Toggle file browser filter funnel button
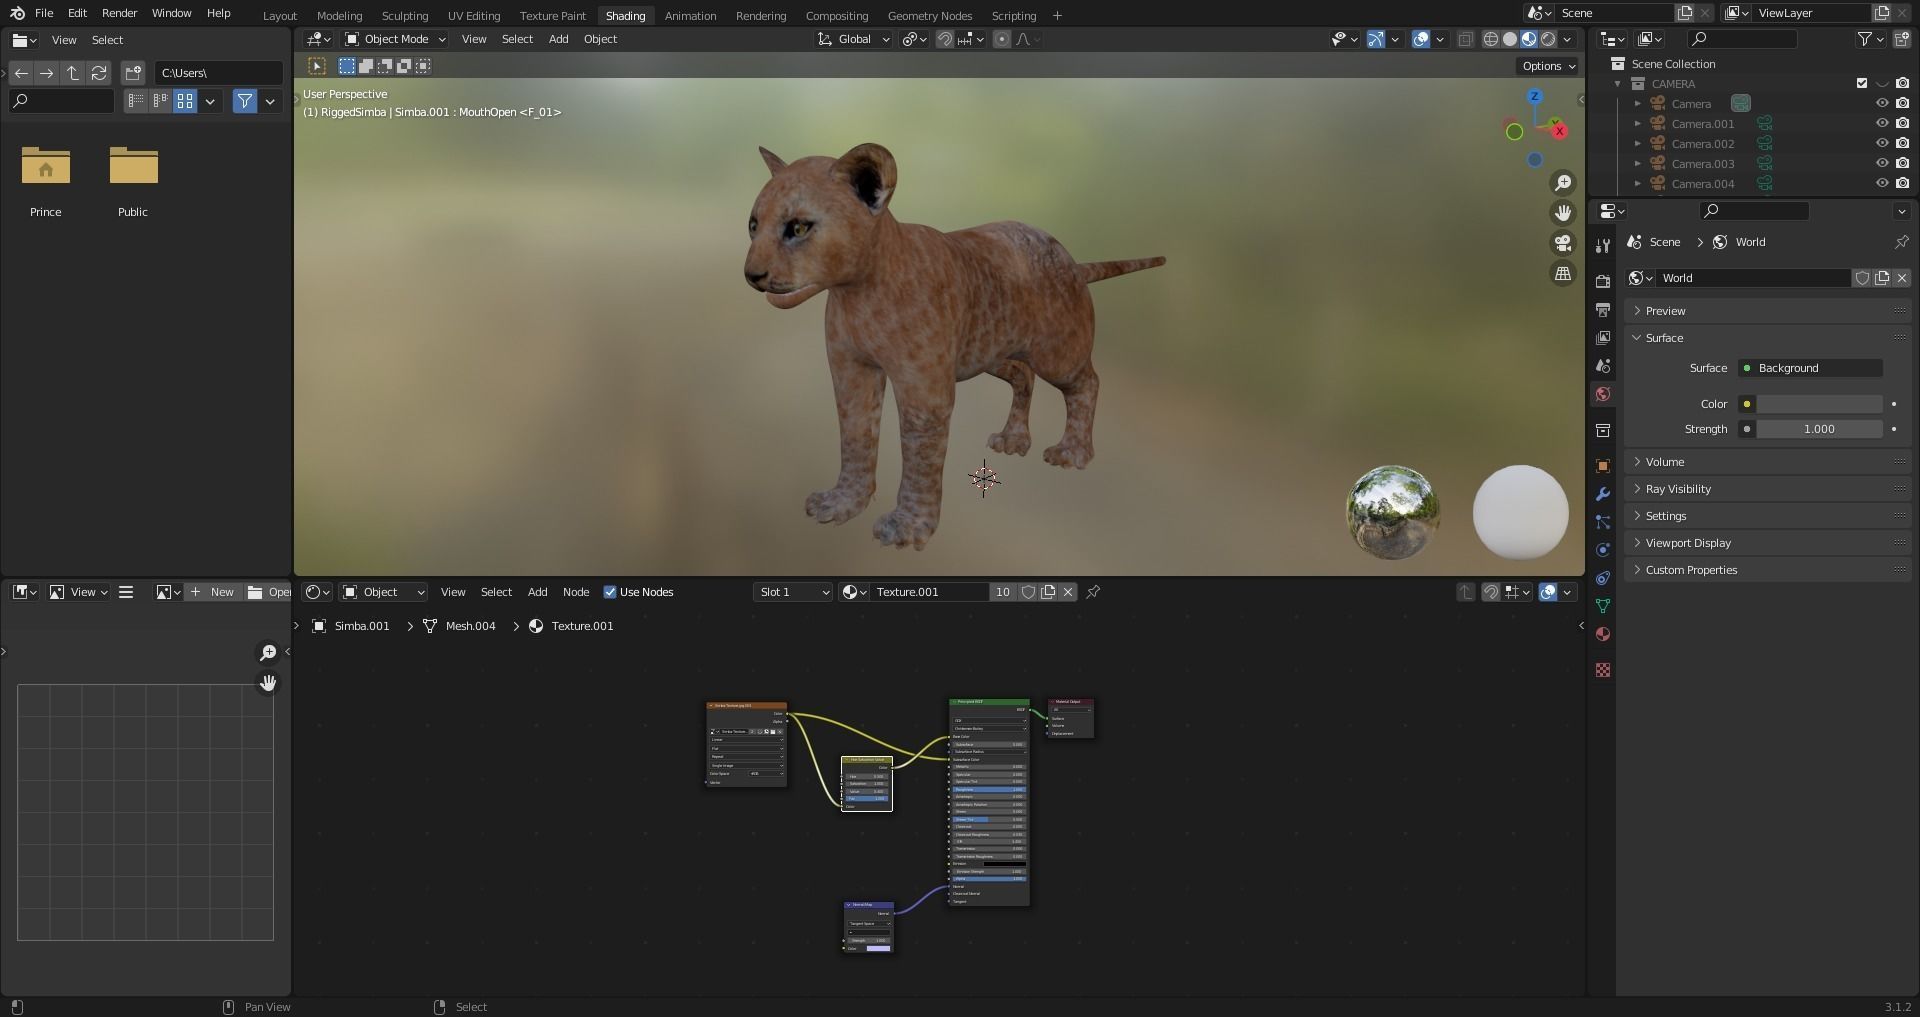 (245, 101)
